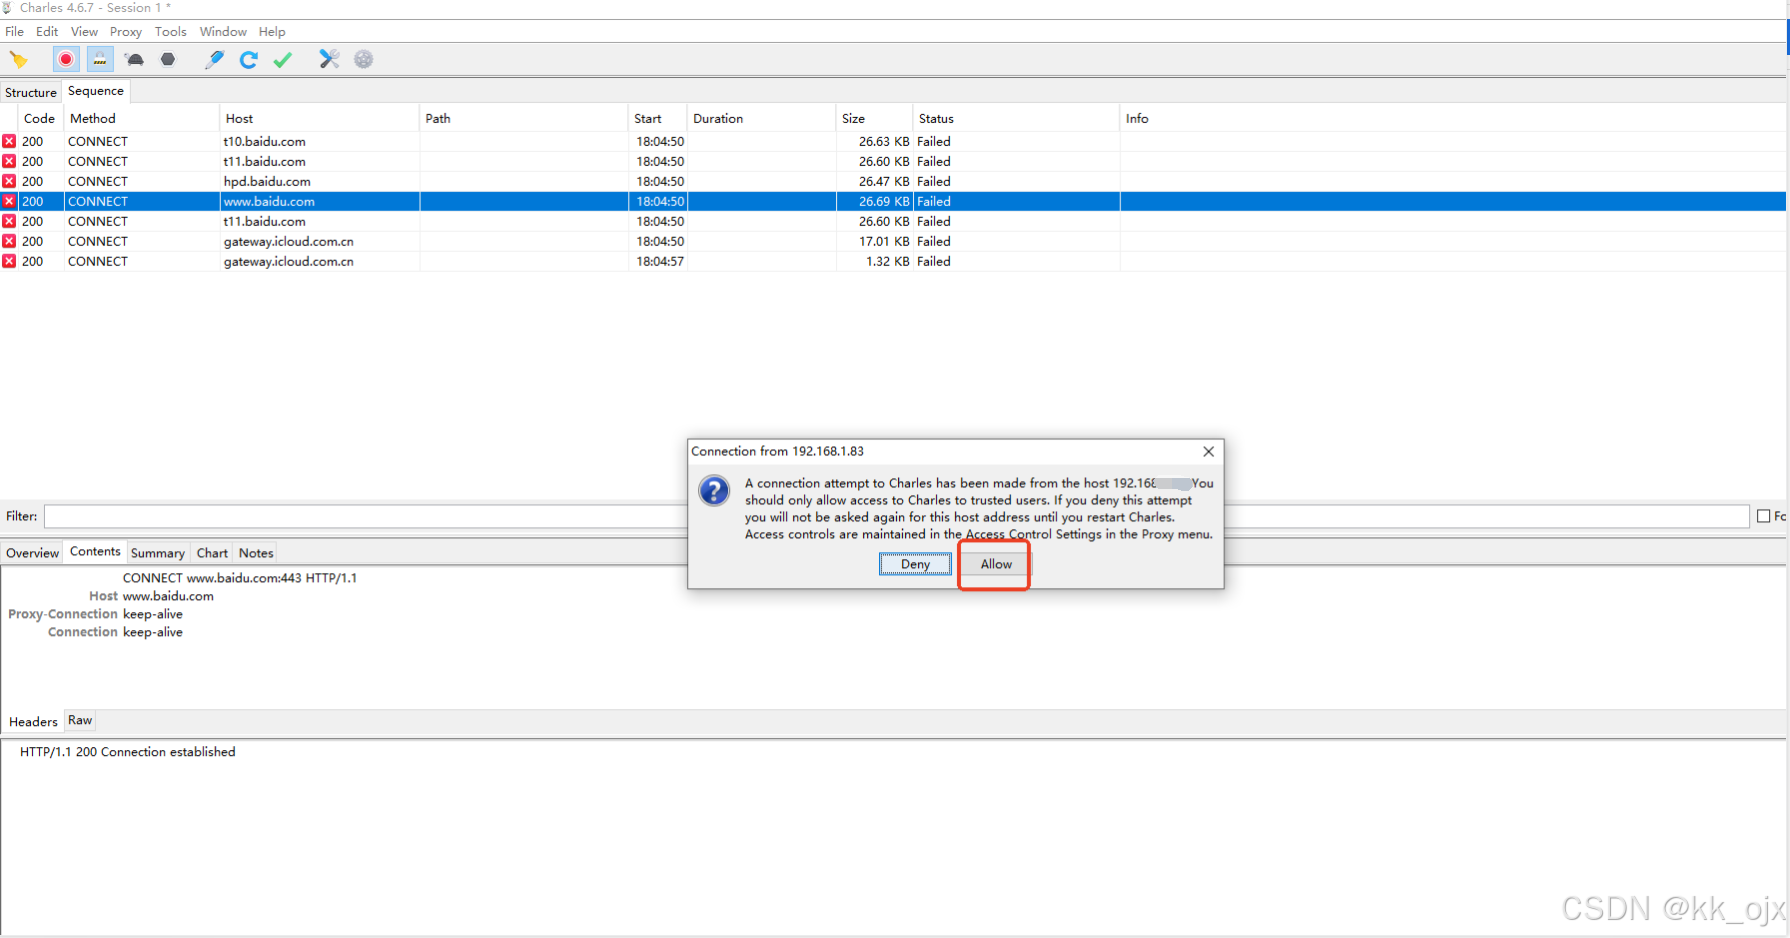Image resolution: width=1790 pixels, height=938 pixels.
Task: Click the question mark icon in the dialog
Action: tap(714, 491)
